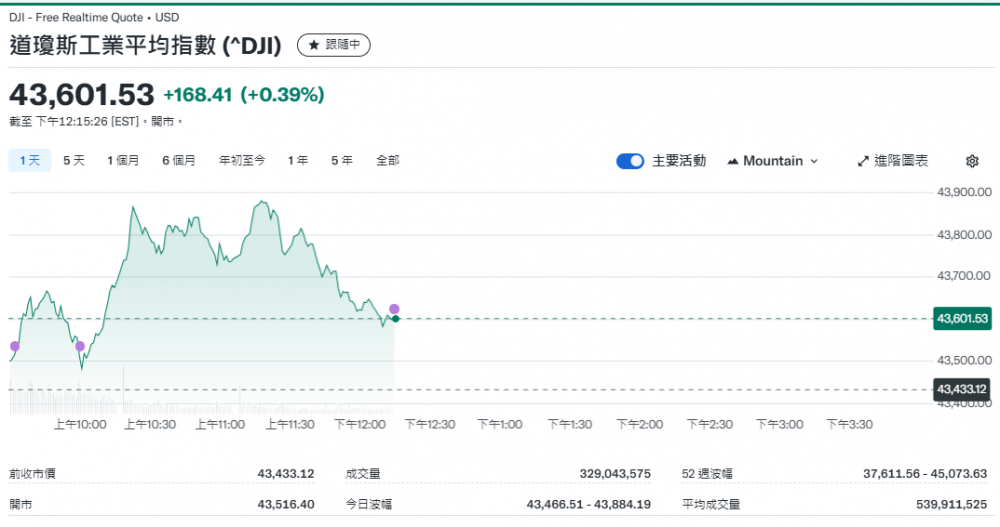
Task: Click the purple event marker above the latest price
Action: coord(394,308)
